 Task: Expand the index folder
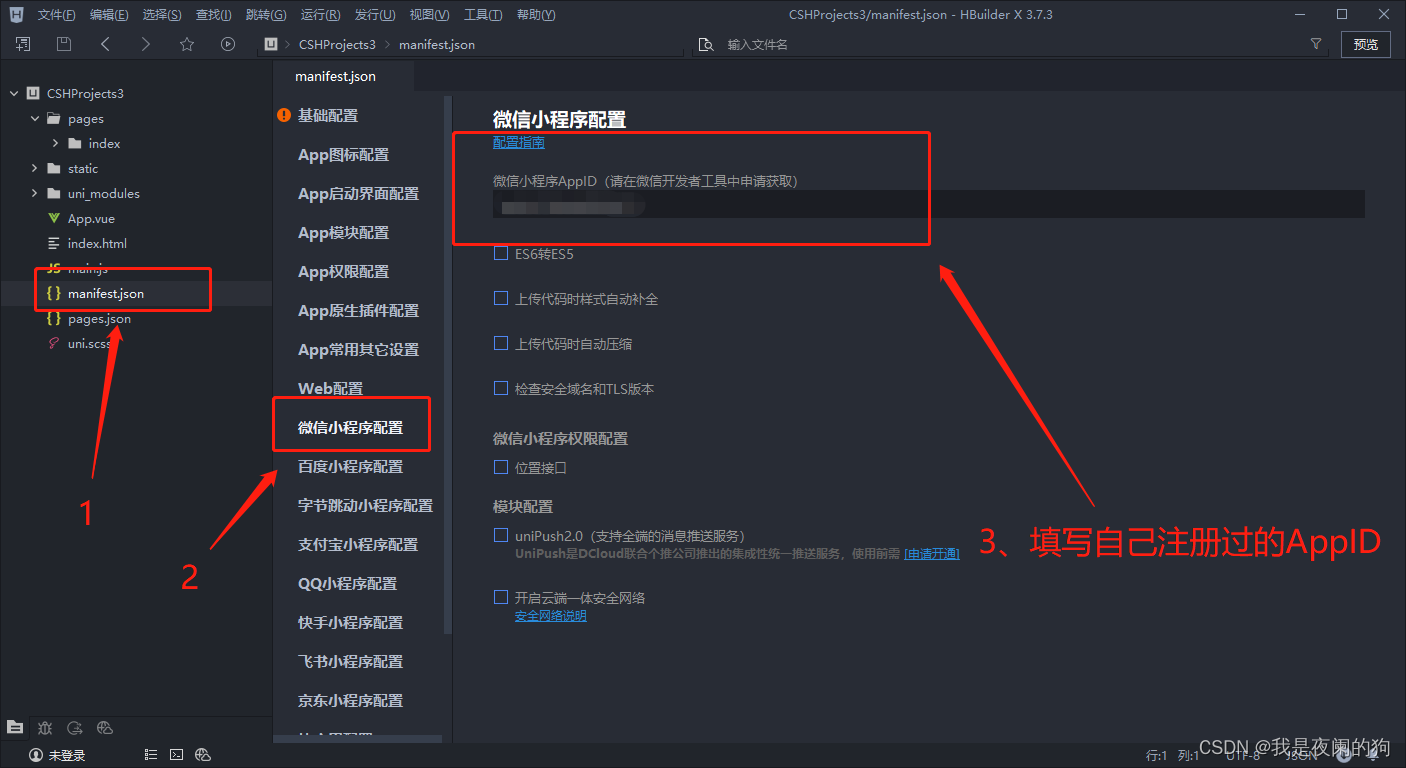(56, 143)
